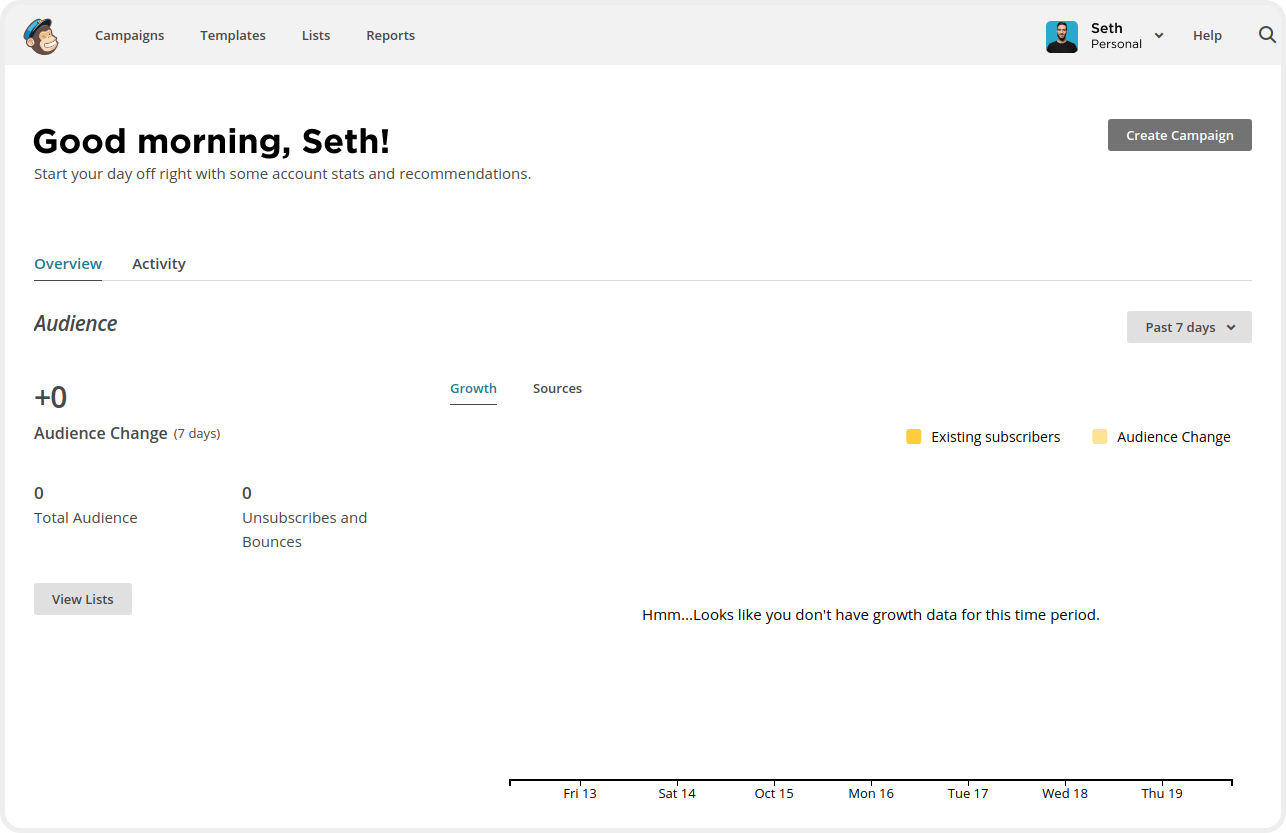Viewport: 1286px width, 833px height.
Task: Click the 'Wed 18' axis label
Action: (1065, 793)
